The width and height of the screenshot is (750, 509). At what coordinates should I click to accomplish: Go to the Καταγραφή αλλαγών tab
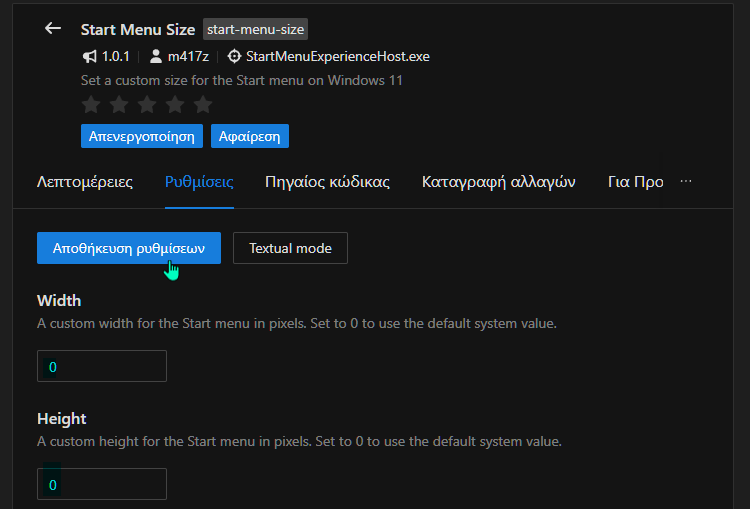tap(499, 182)
